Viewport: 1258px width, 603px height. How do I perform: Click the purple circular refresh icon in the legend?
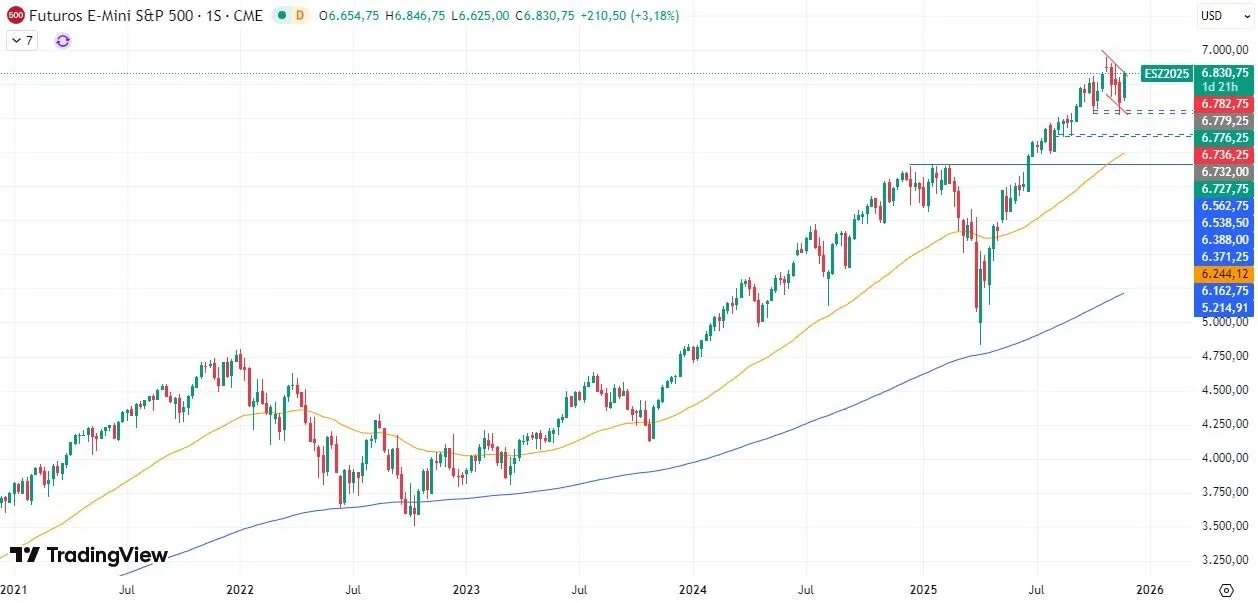click(61, 40)
